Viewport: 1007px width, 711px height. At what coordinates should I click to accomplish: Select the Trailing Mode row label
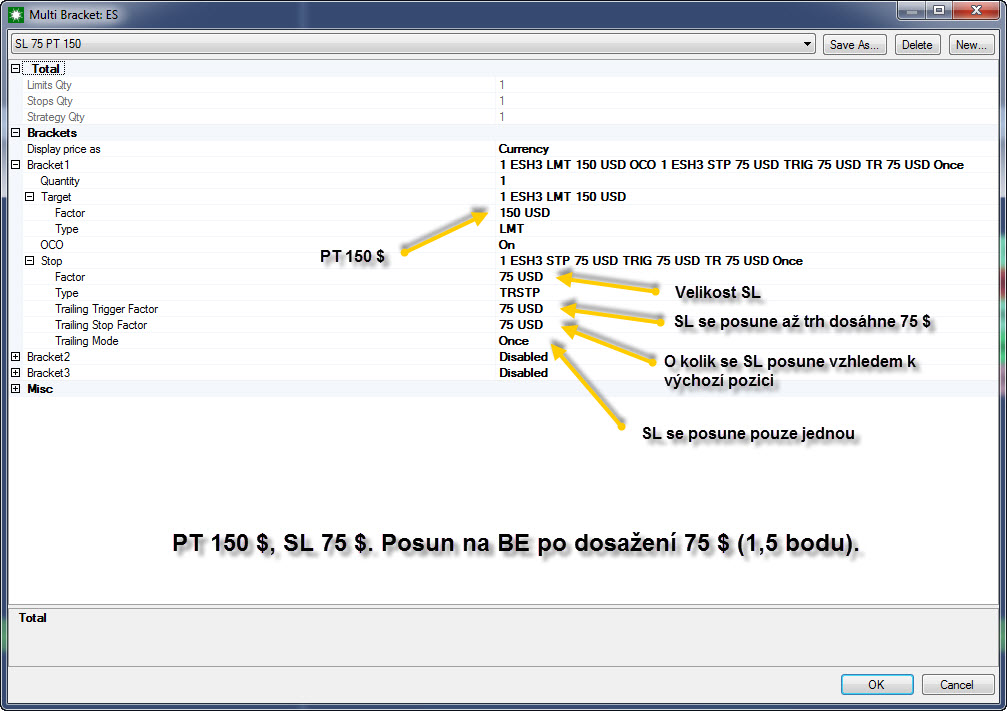87,341
